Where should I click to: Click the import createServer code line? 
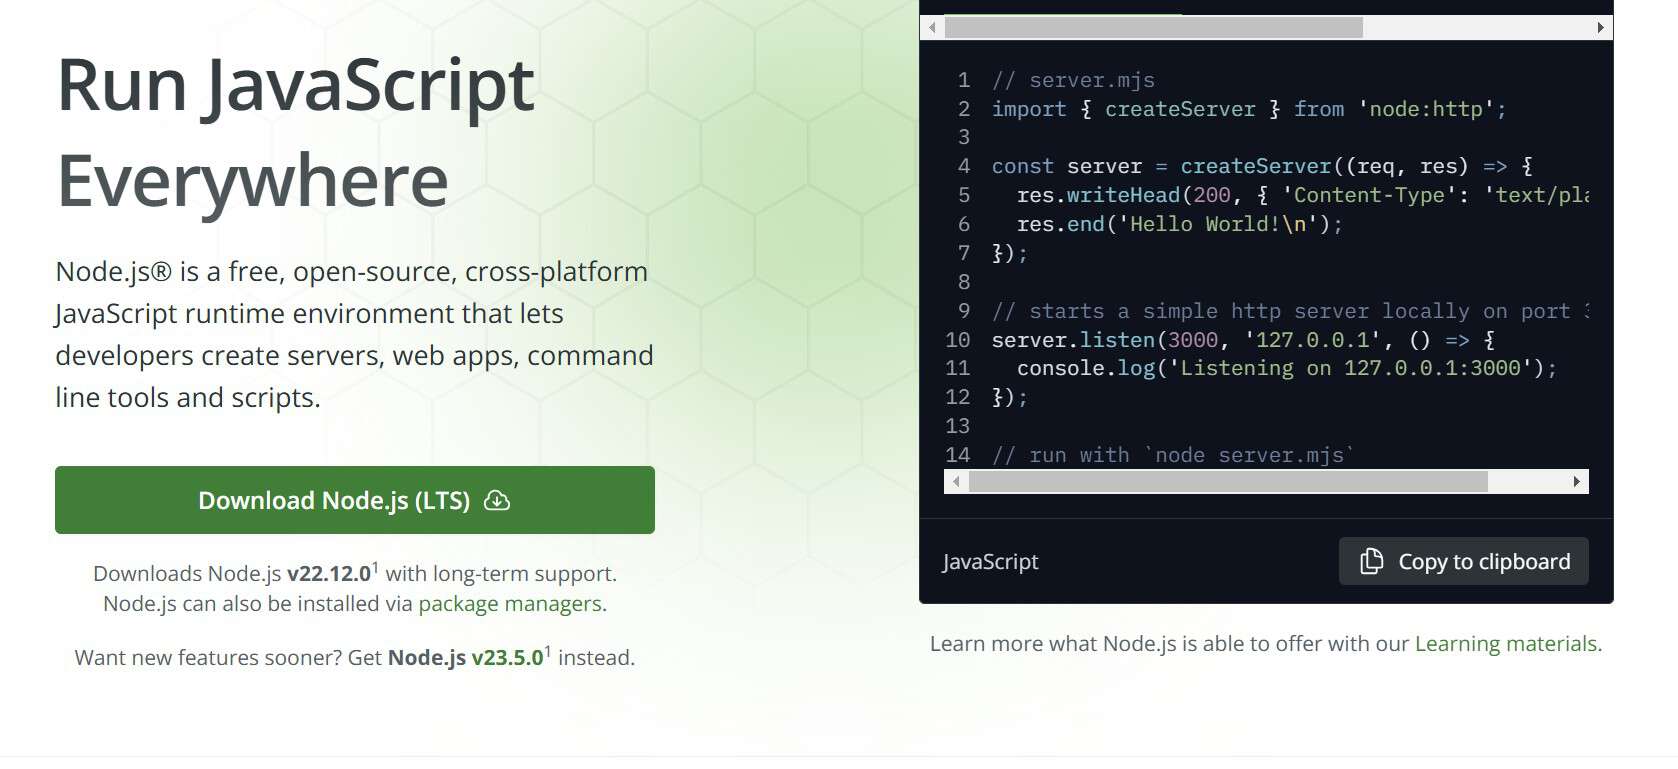click(x=1249, y=109)
